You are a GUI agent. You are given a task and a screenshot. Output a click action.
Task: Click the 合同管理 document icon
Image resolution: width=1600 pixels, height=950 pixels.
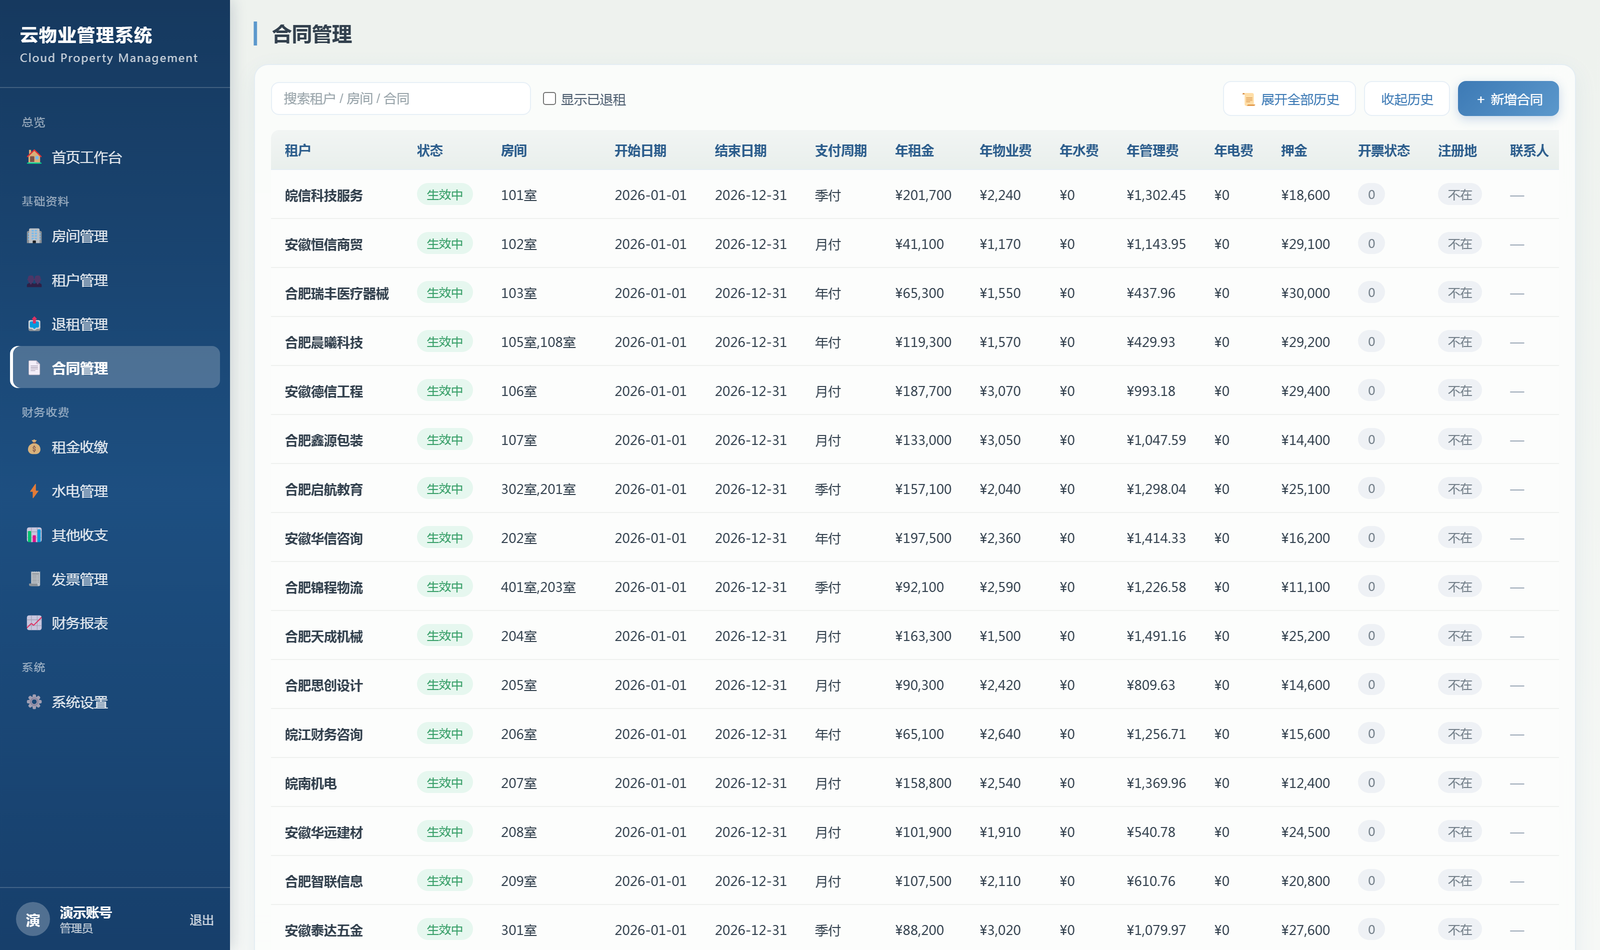34,368
